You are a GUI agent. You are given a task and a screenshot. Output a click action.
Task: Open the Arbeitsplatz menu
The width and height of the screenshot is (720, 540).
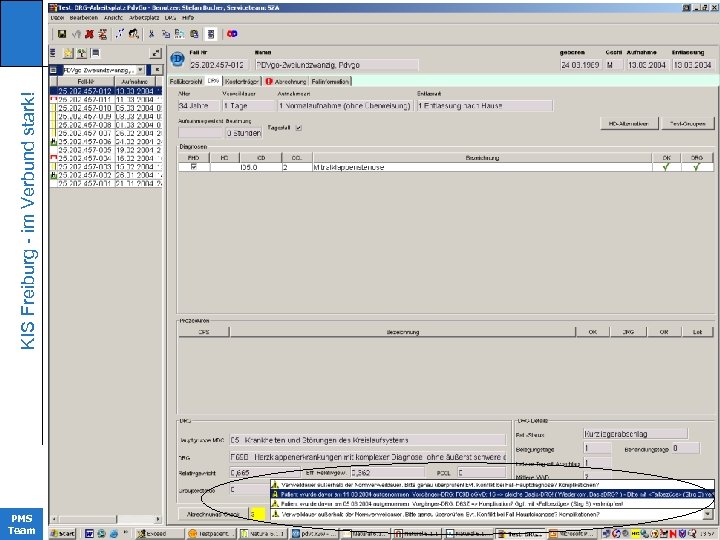(x=144, y=17)
